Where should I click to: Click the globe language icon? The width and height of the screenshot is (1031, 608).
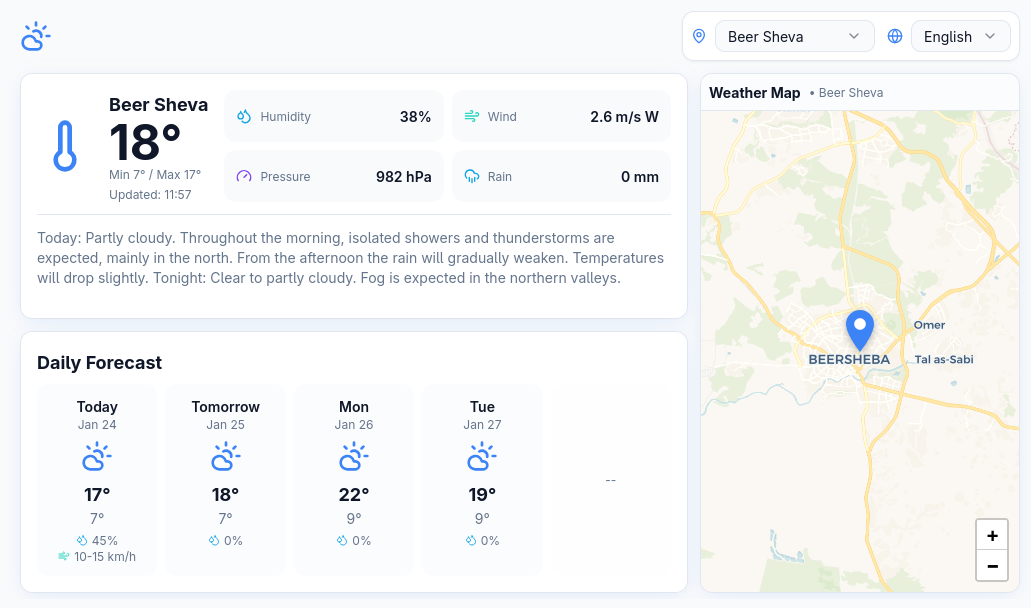pos(895,36)
